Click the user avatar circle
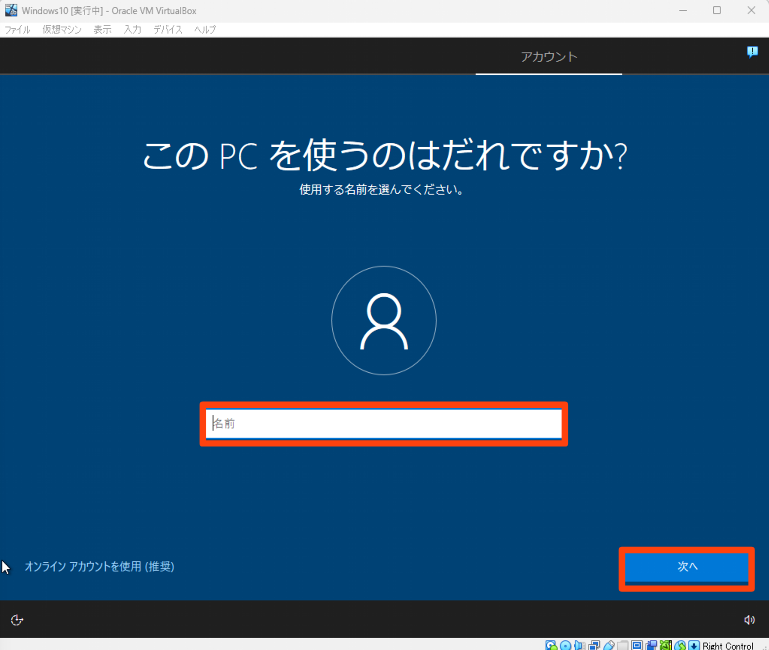The image size is (769, 650). (384, 320)
